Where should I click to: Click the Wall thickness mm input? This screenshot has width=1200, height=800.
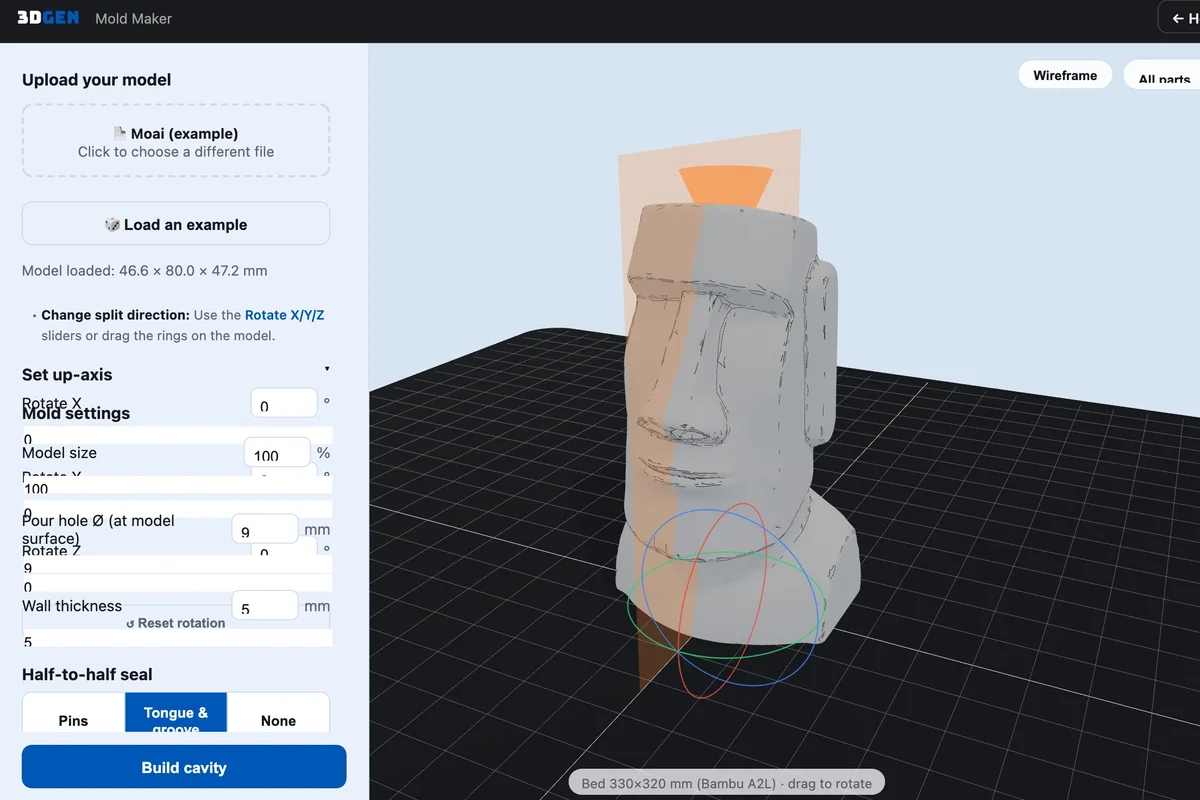[x=264, y=605]
